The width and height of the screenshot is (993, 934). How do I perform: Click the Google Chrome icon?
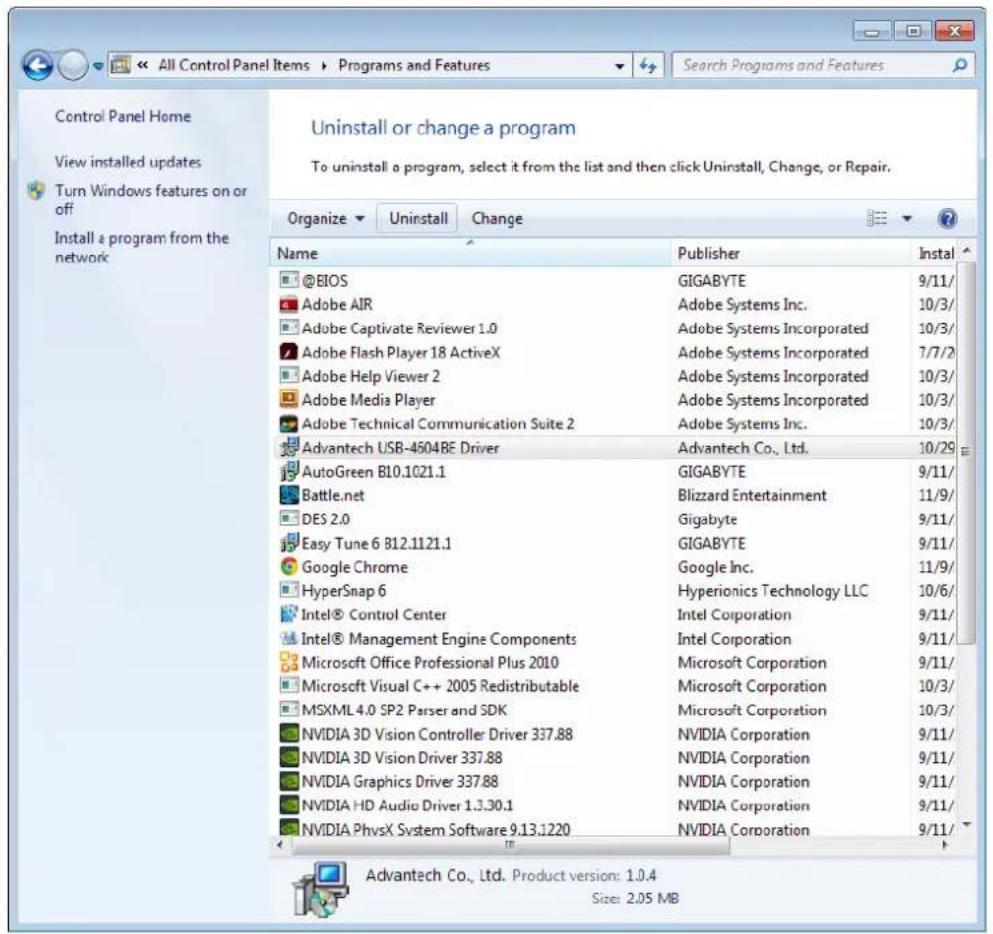289,567
